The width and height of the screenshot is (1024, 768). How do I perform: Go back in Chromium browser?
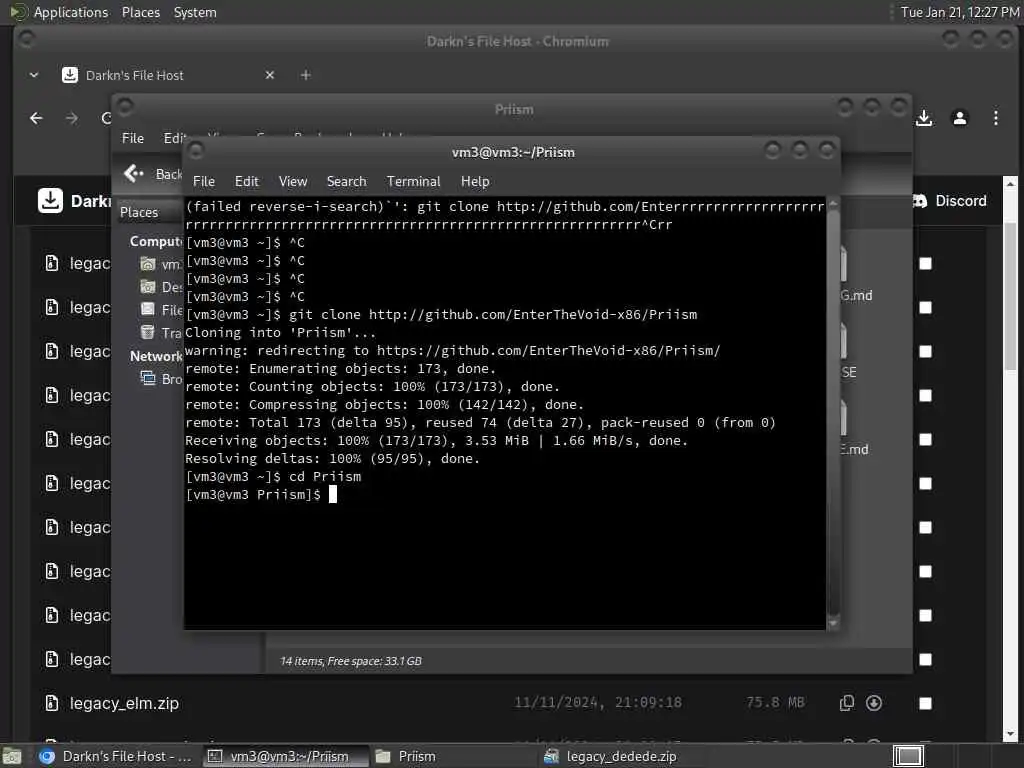[x=37, y=118]
